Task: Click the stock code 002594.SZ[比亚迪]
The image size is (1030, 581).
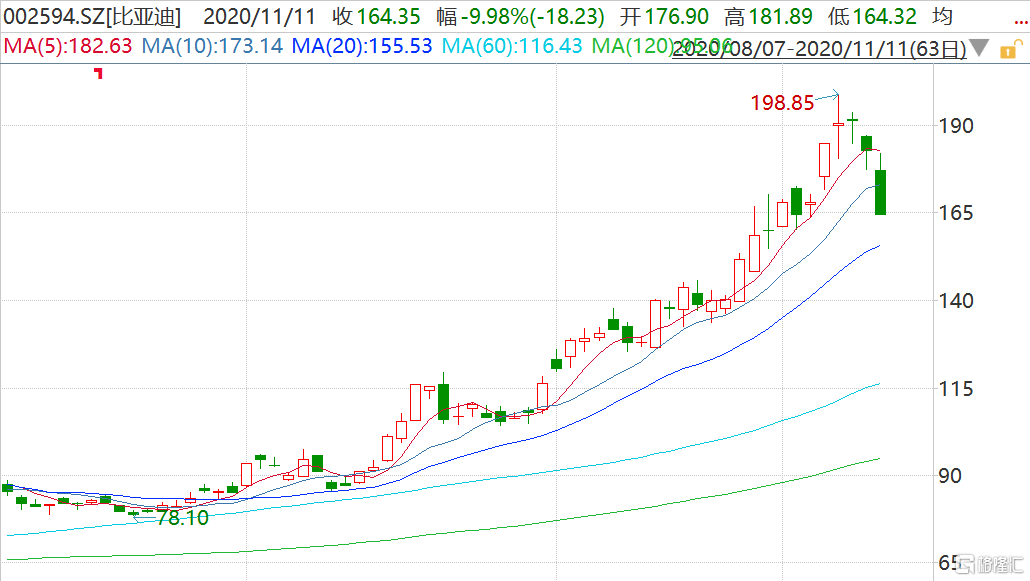Action: [x=92, y=16]
